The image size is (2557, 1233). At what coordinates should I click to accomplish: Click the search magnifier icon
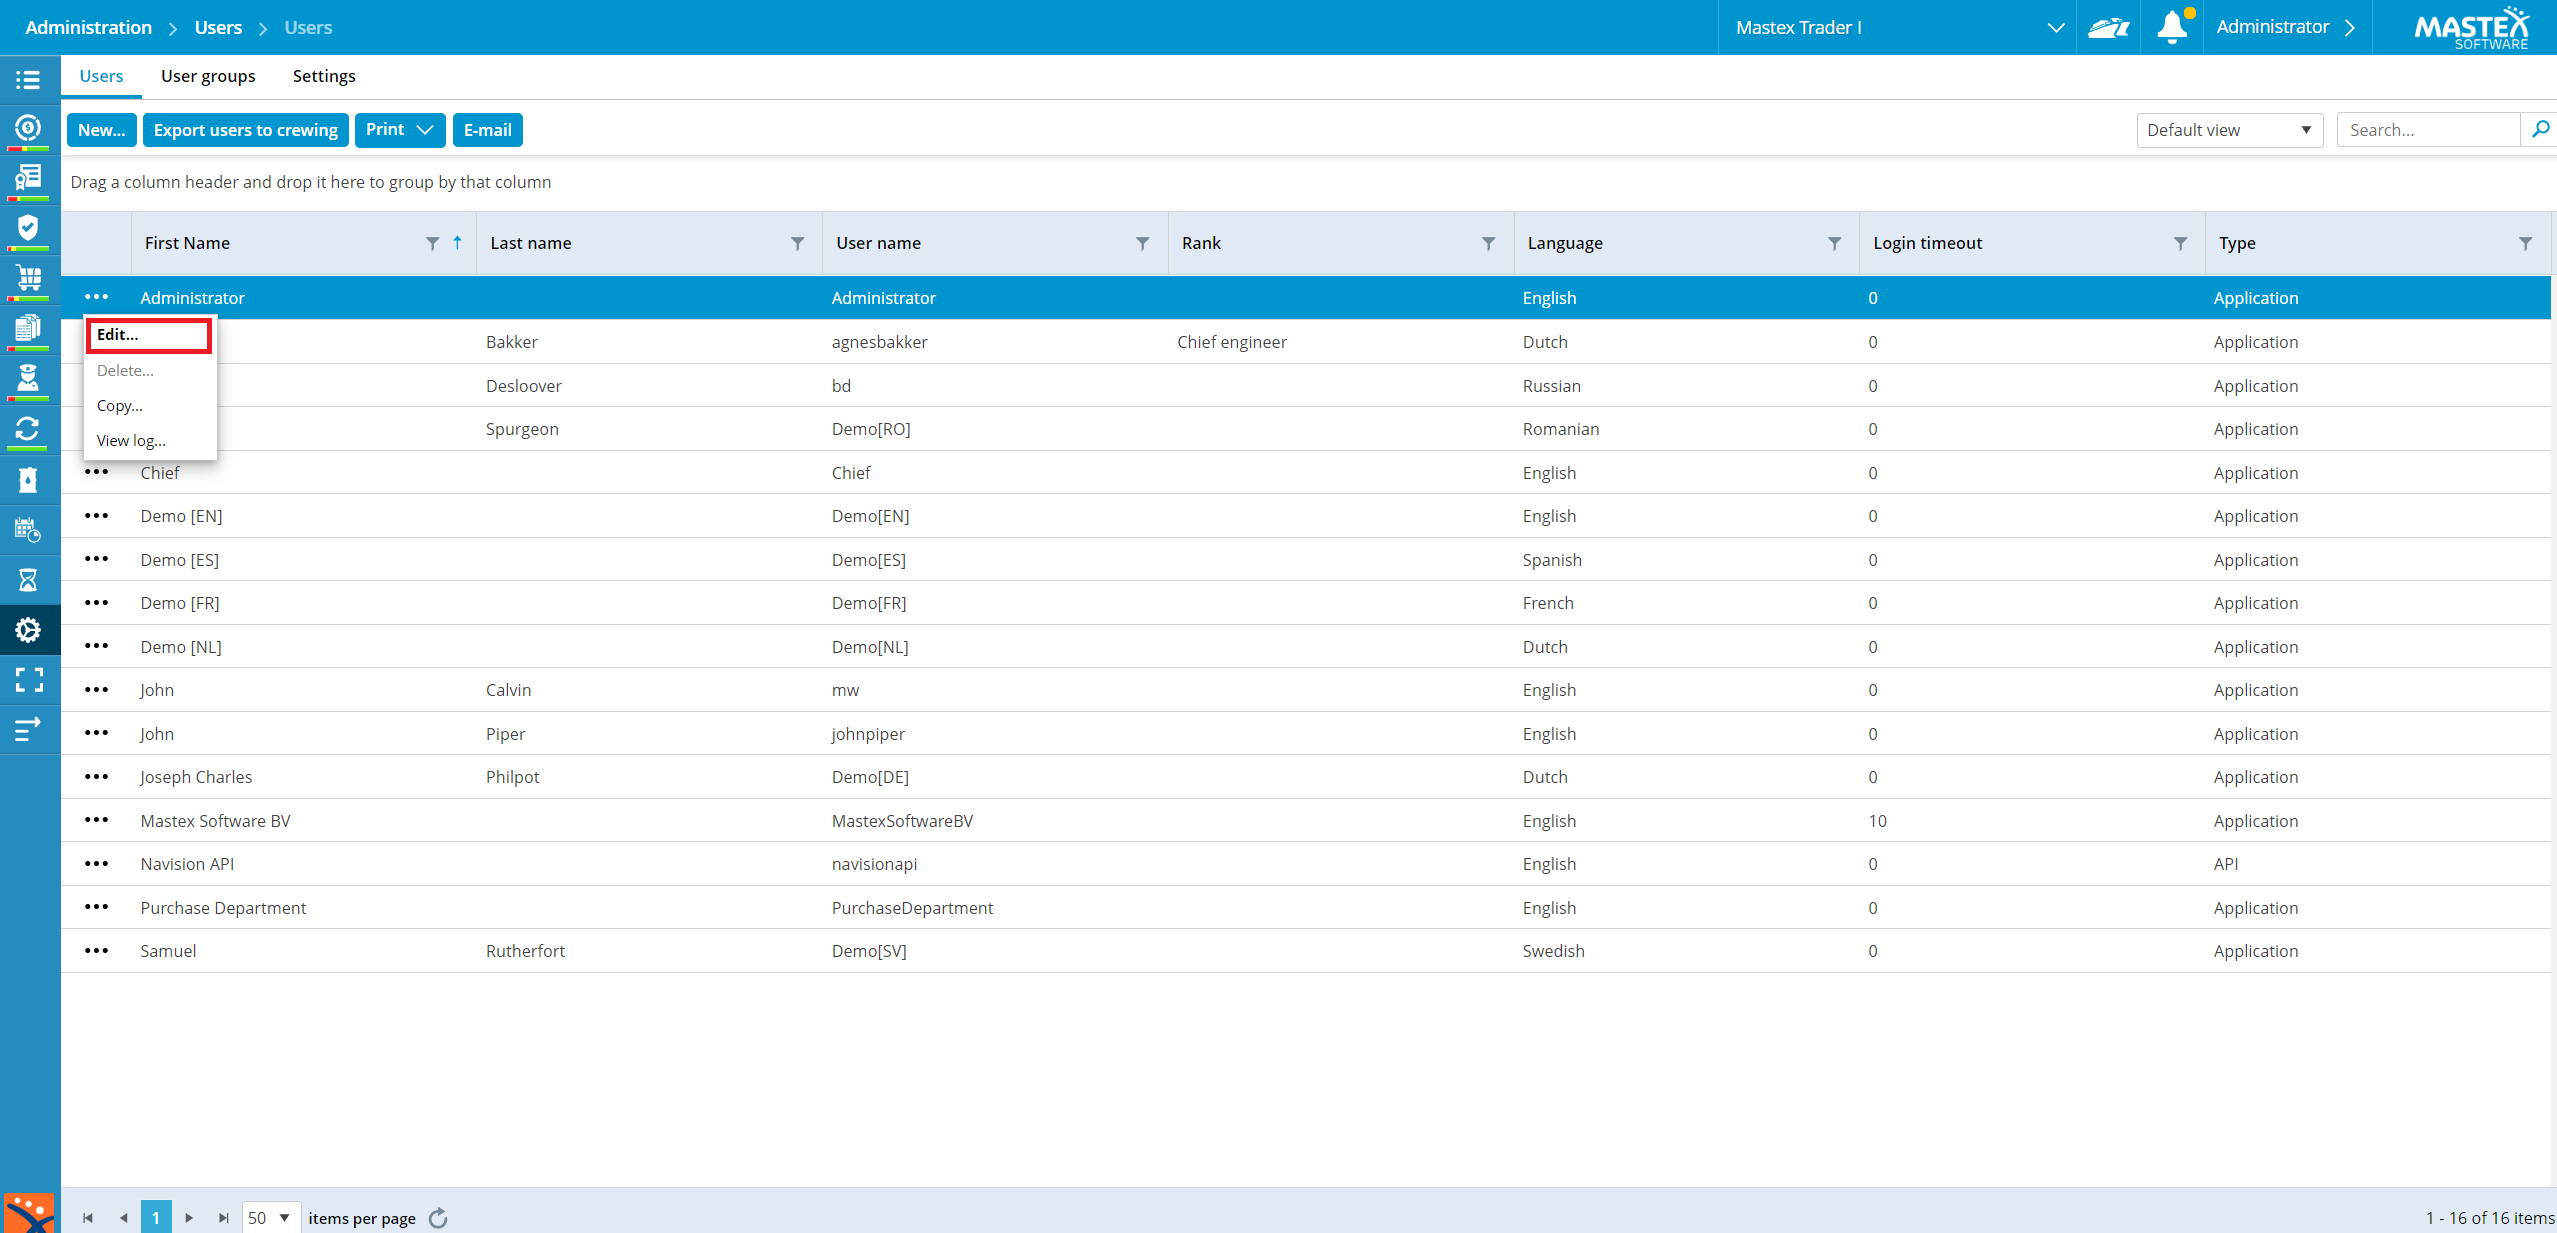(x=2539, y=130)
